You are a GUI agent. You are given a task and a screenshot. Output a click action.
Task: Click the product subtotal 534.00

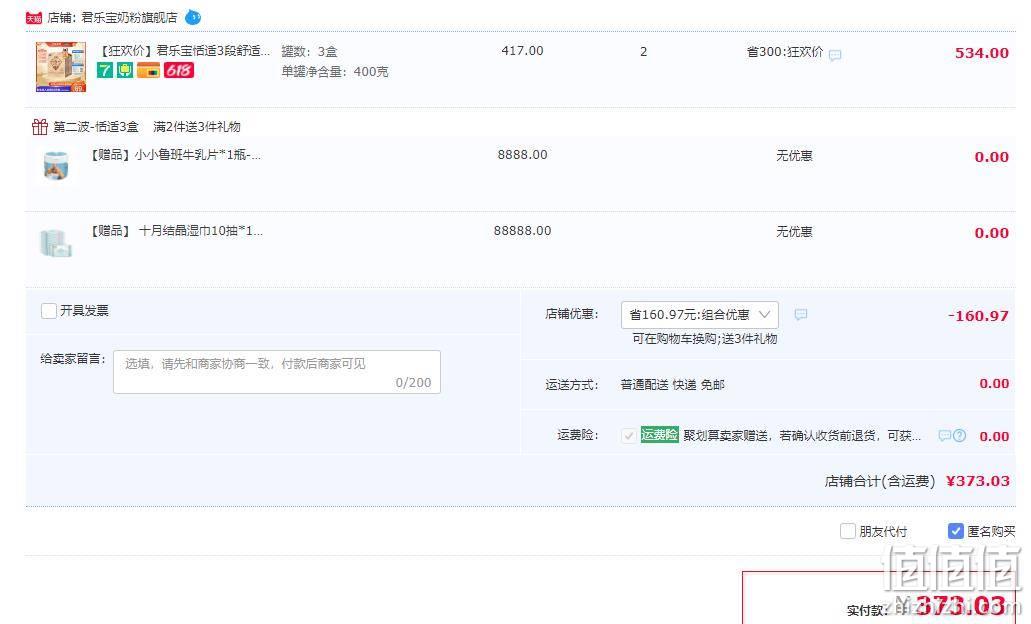[x=982, y=53]
